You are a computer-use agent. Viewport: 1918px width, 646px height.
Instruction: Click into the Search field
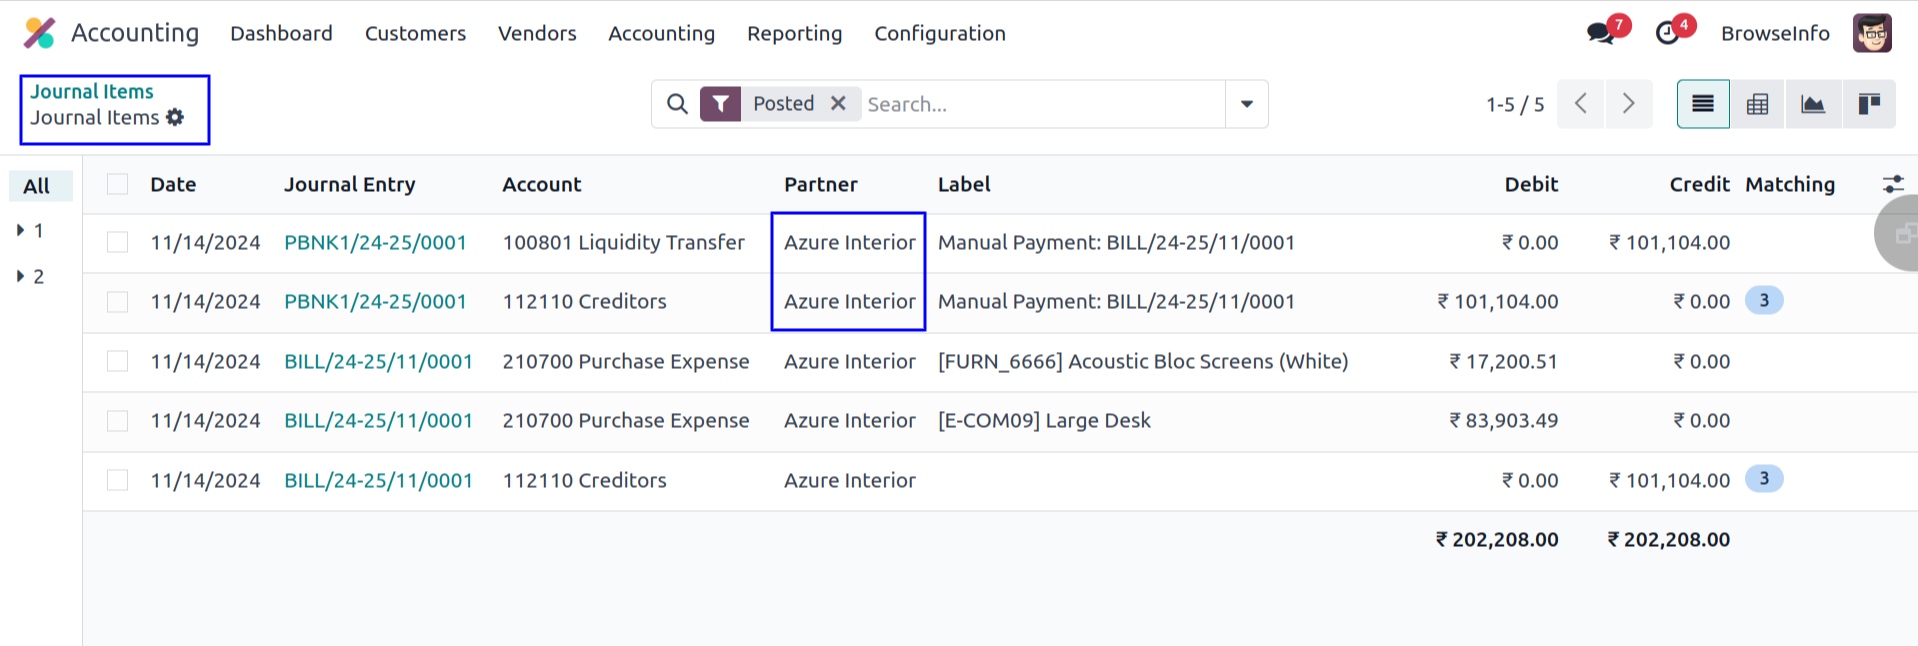[1040, 104]
